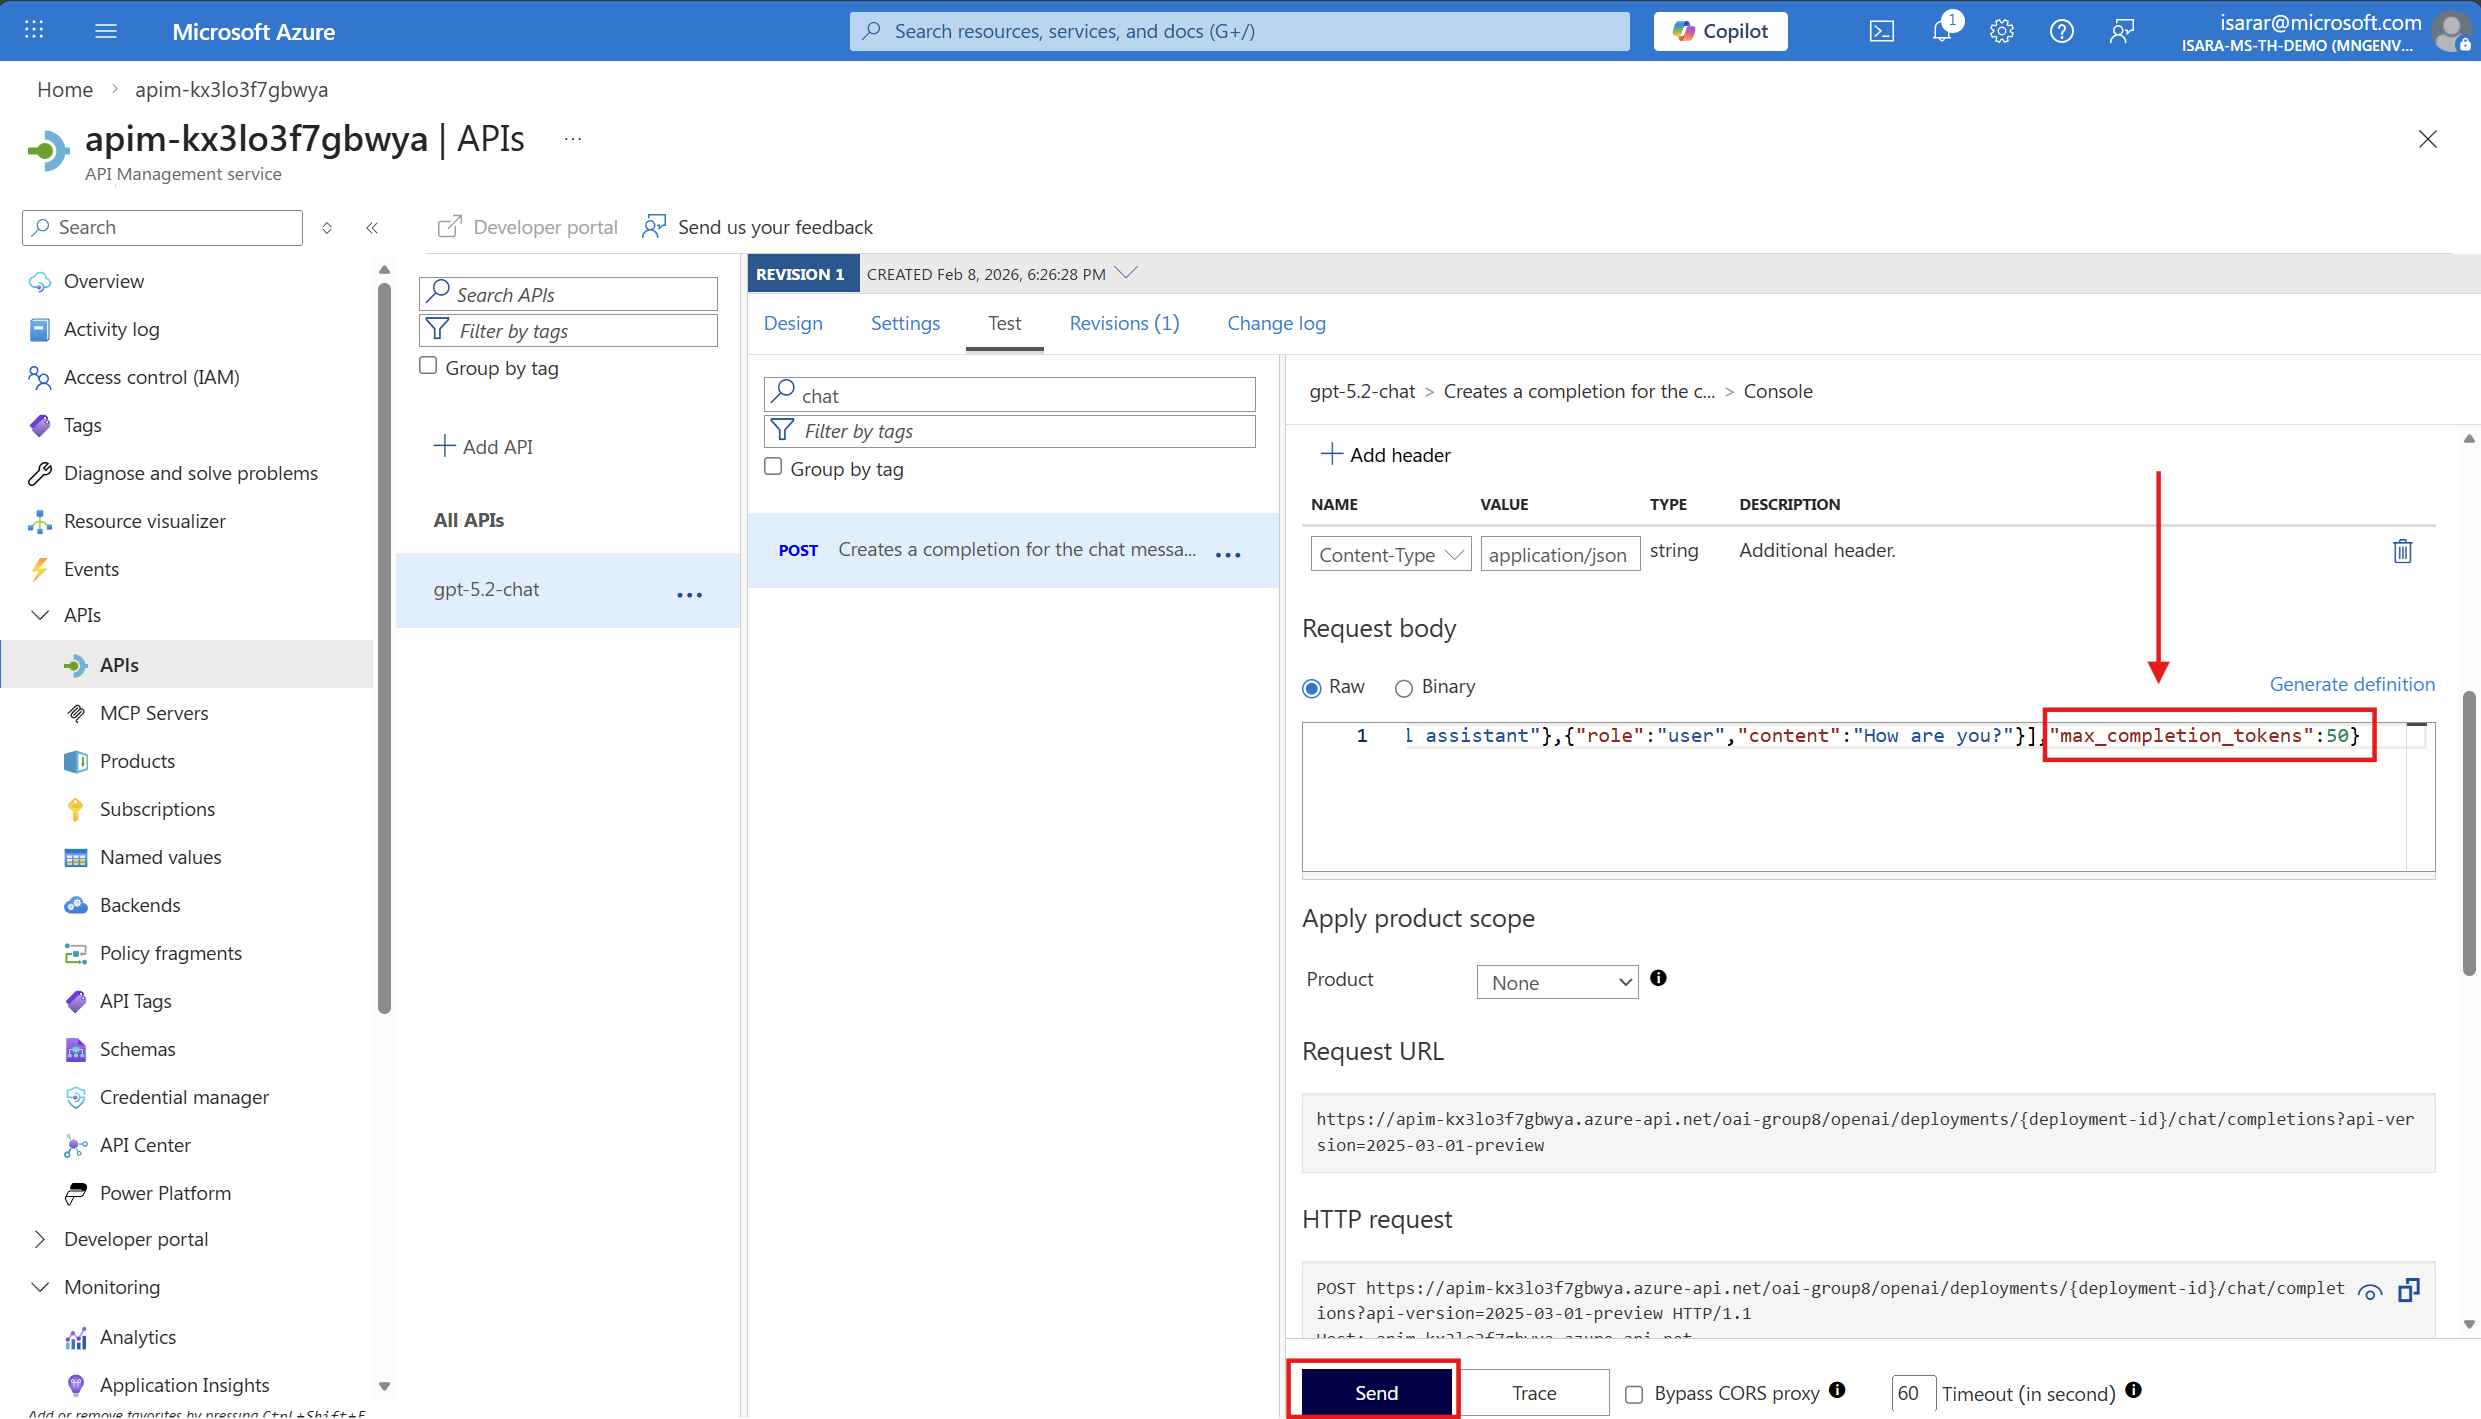2481x1419 pixels.
Task: Click the Search APIs field
Action: pos(568,294)
